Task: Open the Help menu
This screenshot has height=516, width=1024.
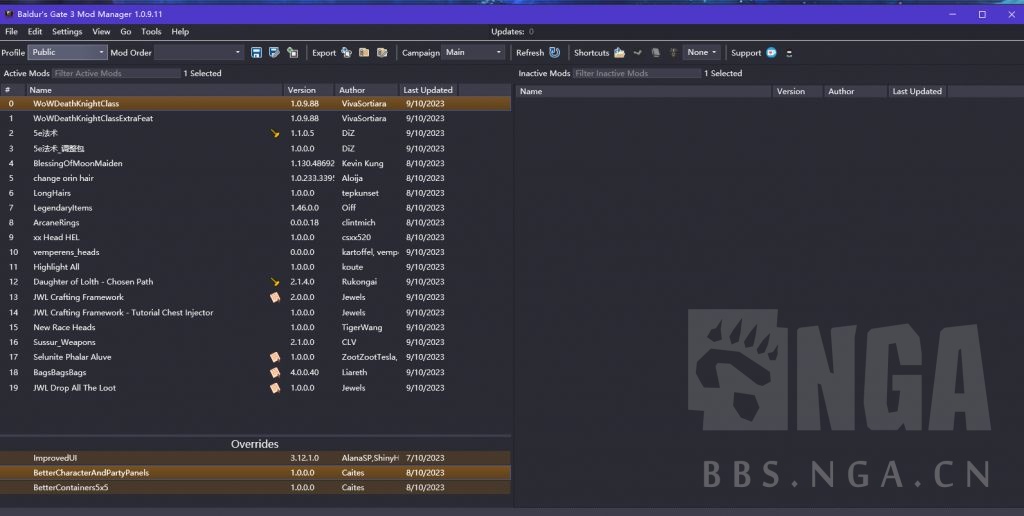Action: coord(180,31)
